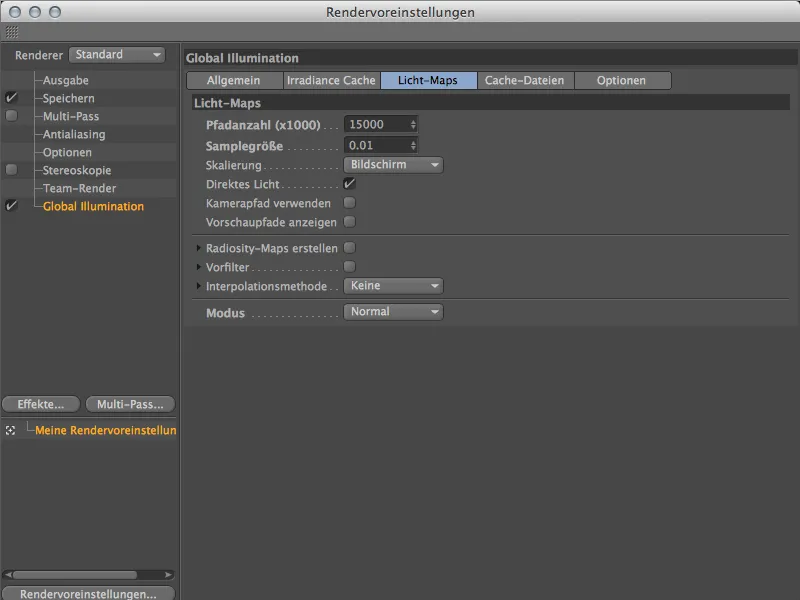The width and height of the screenshot is (800, 600).
Task: Enable Vorschaupfade anzeigen checkbox
Action: coord(349,221)
